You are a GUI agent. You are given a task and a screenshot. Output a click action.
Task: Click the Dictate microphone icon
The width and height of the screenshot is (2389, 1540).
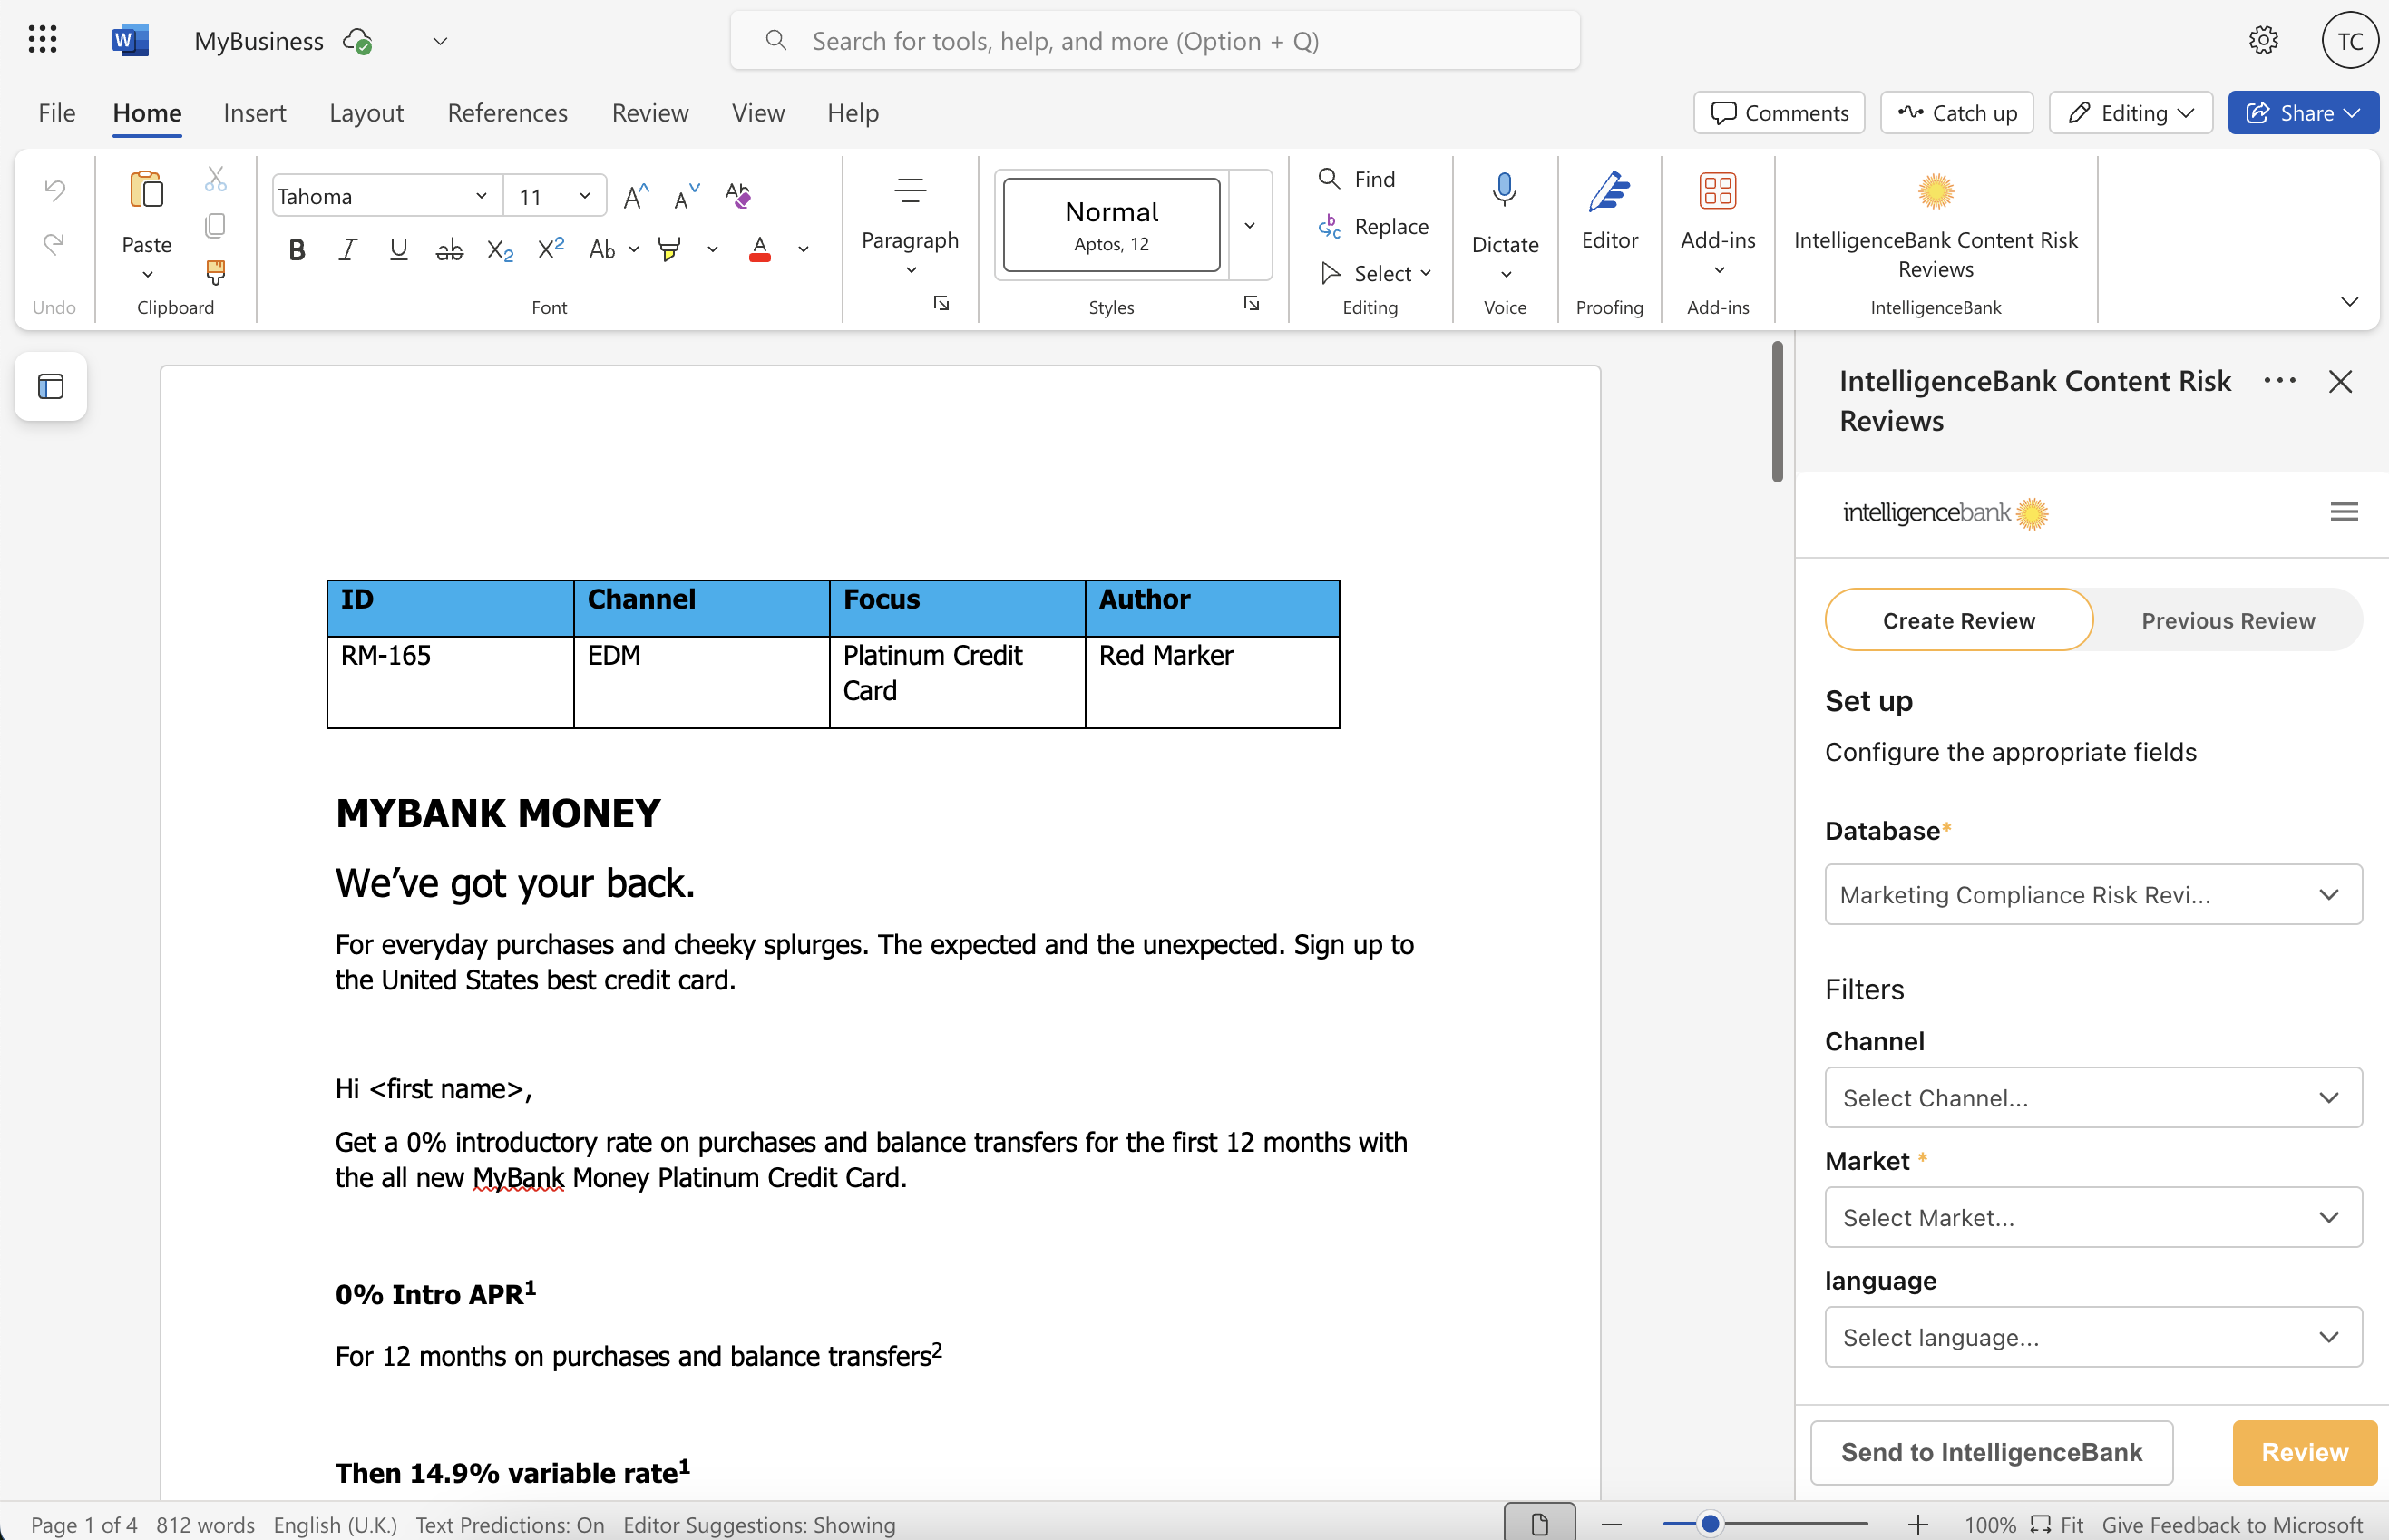1504,190
